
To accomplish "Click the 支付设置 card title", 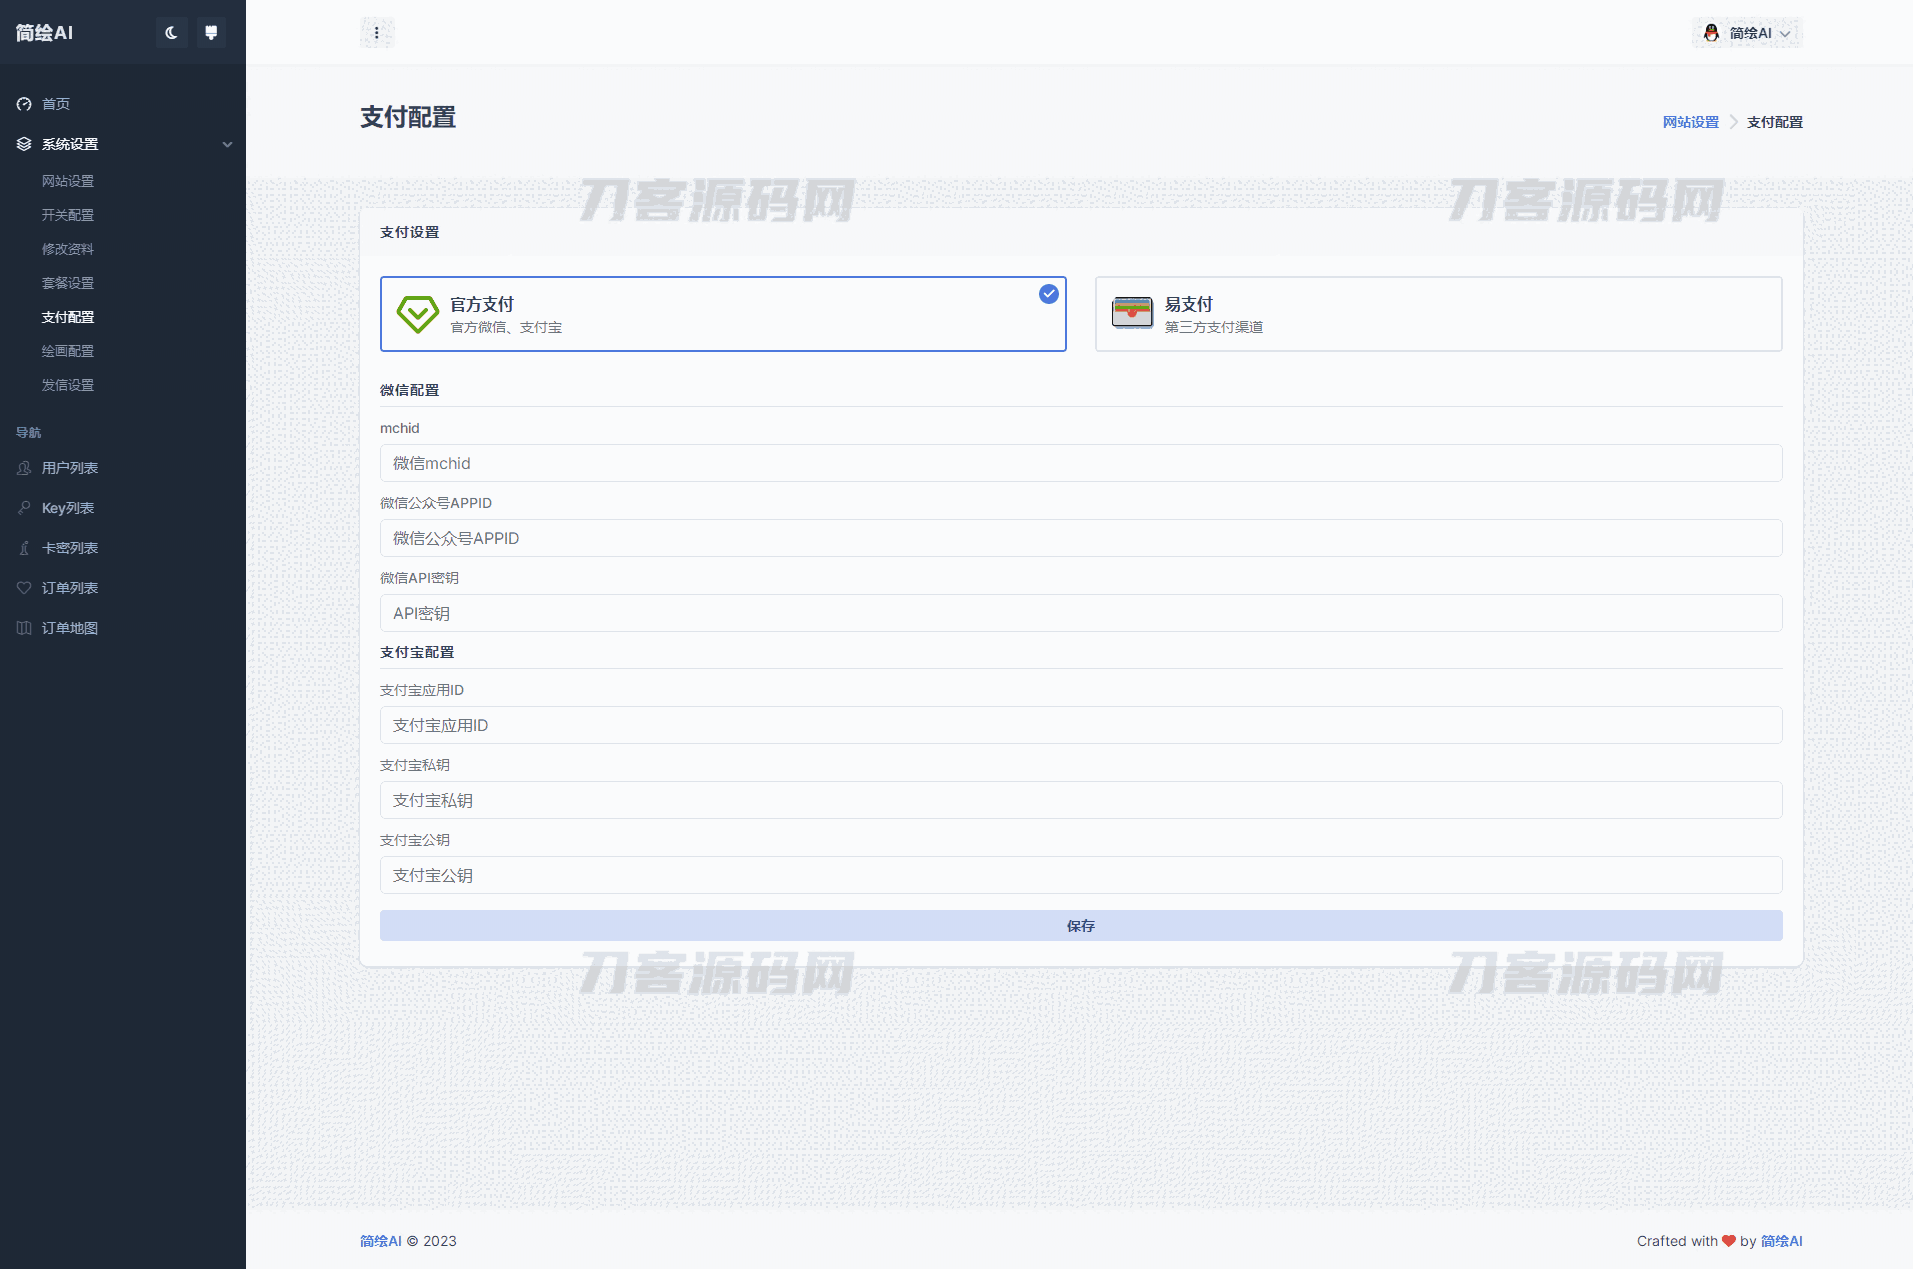I will [x=410, y=232].
